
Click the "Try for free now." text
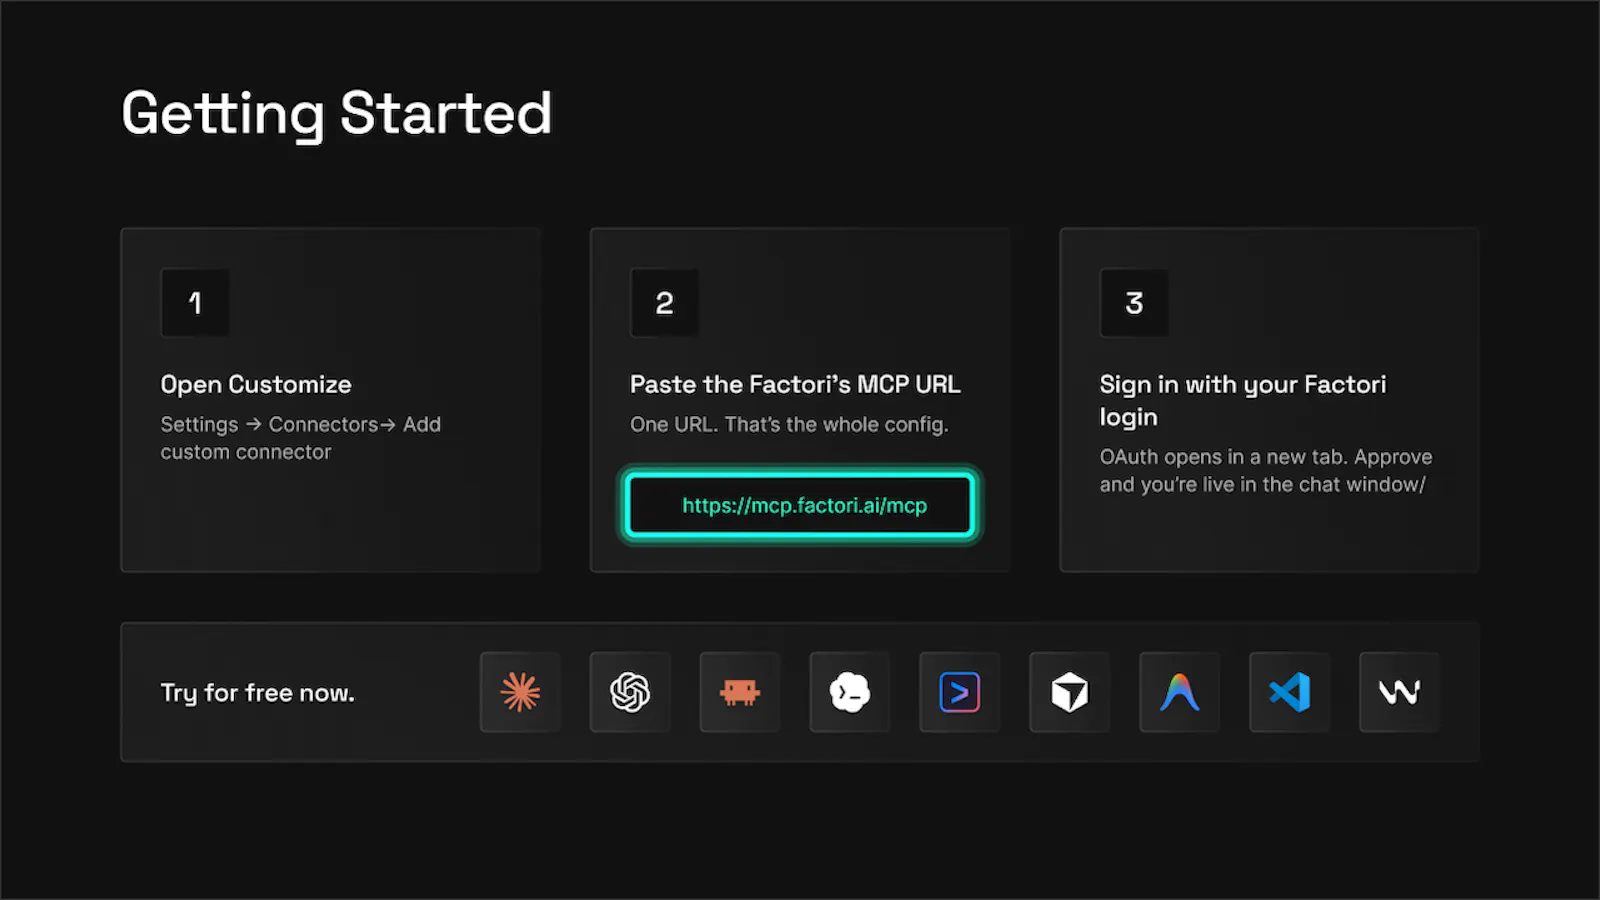258,693
